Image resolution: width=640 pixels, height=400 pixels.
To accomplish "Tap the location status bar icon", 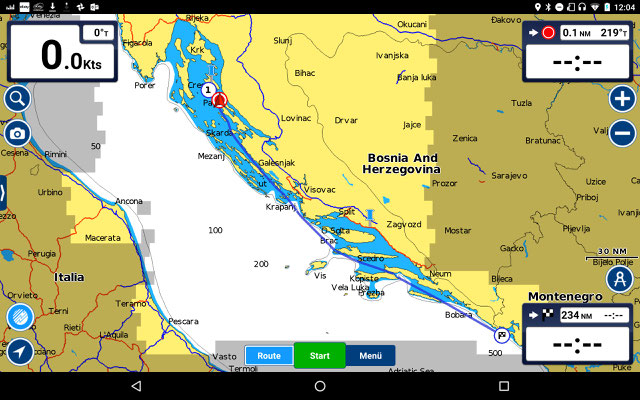I will (538, 7).
